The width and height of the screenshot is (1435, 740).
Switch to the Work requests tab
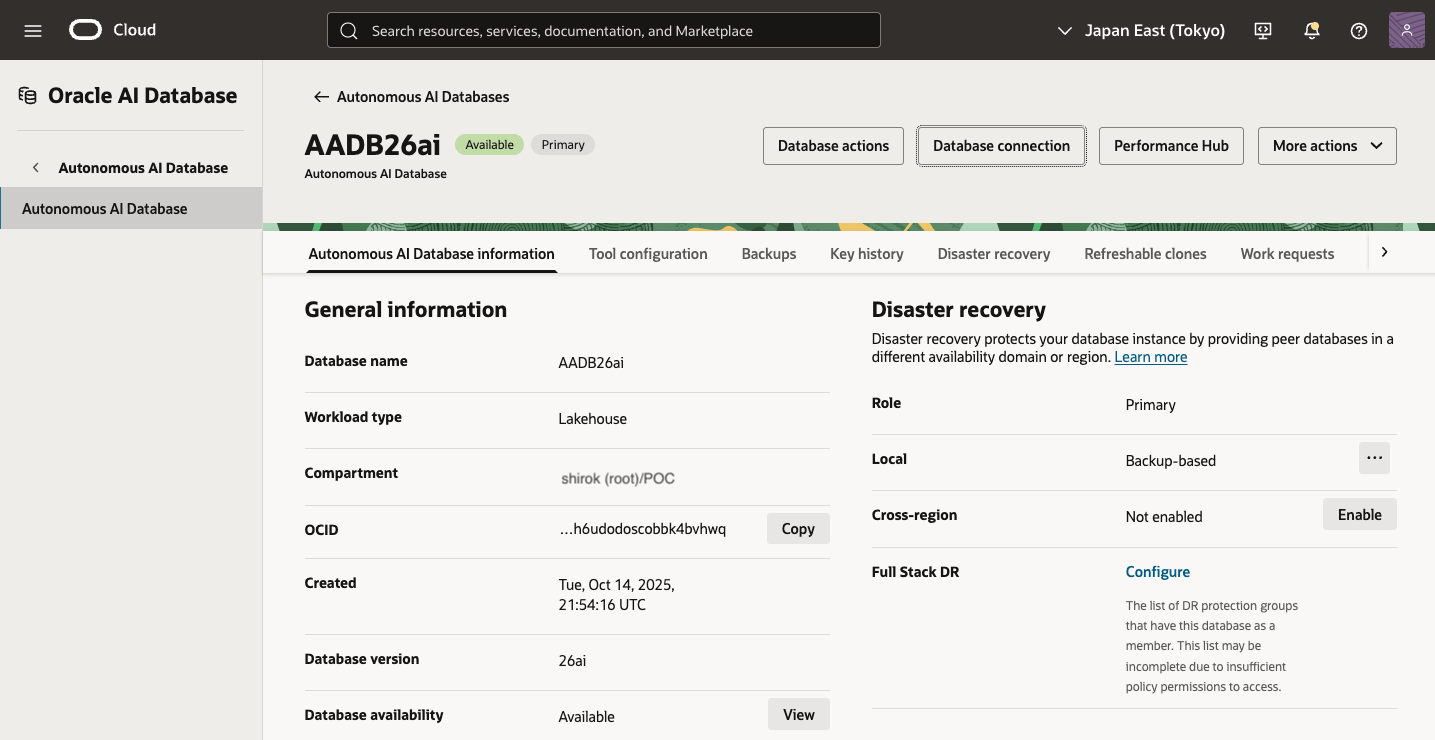(1287, 254)
